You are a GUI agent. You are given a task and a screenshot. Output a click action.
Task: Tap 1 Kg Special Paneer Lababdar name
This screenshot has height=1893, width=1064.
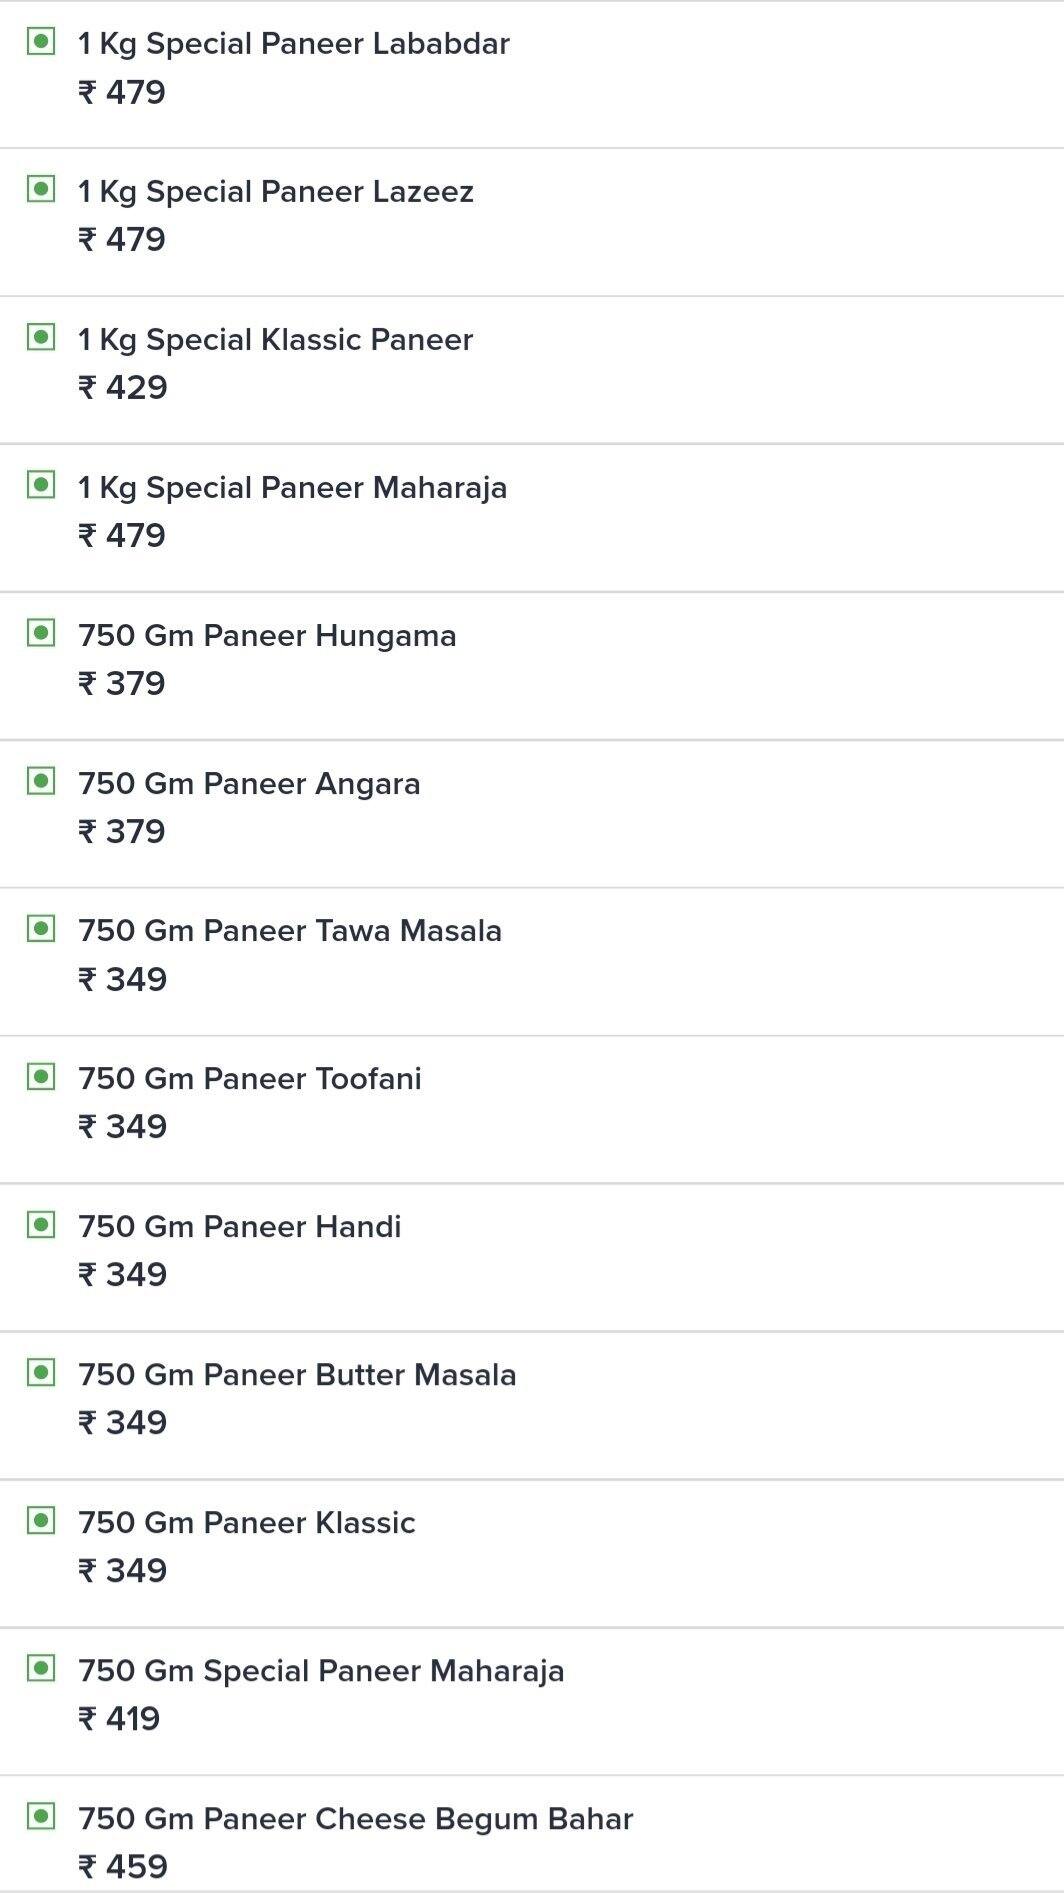[x=294, y=44]
